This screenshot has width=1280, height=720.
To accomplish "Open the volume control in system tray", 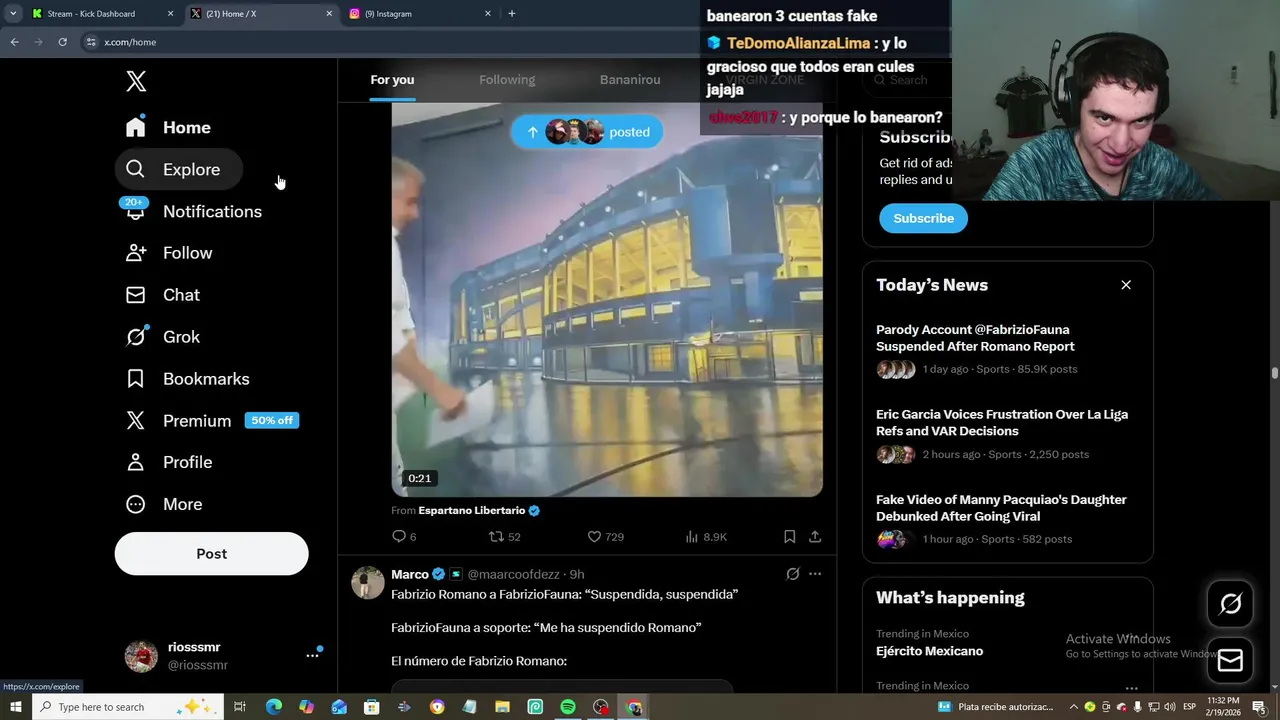I will pos(1168,707).
